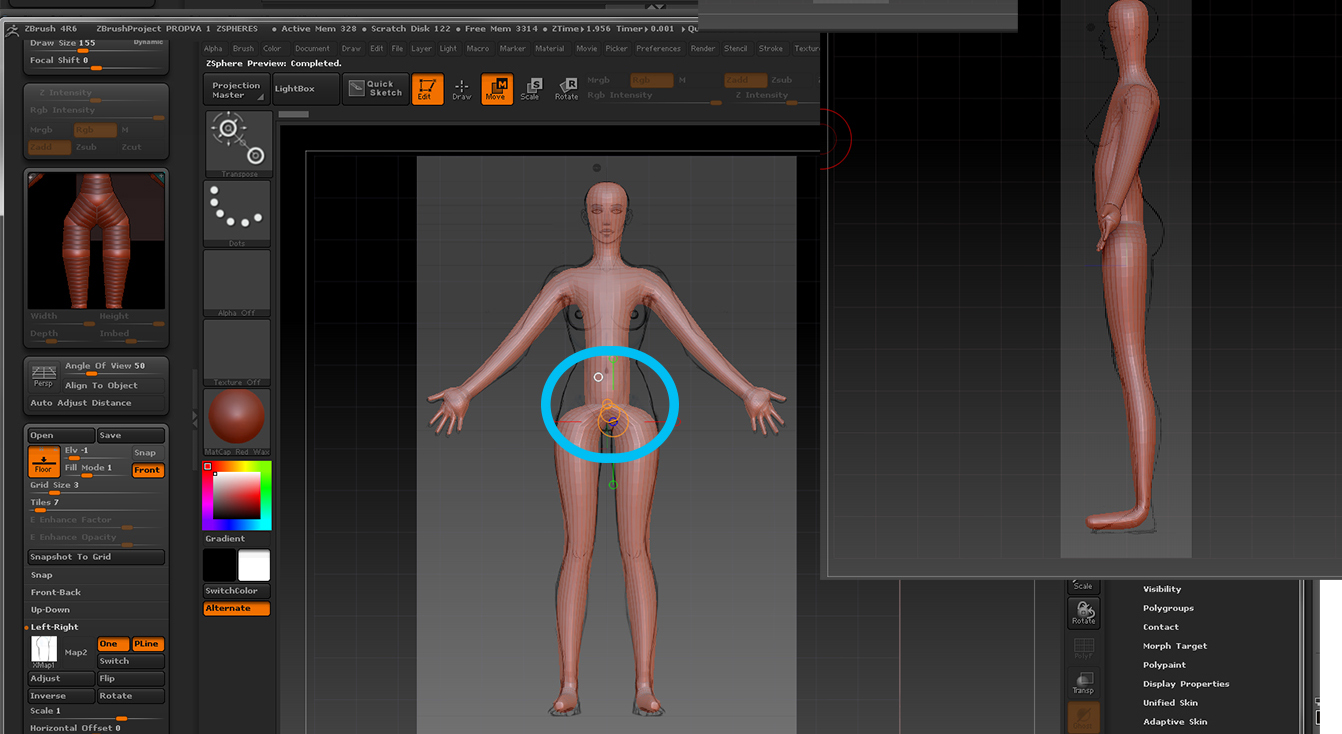The image size is (1342, 734).
Task: Click the Snapshot To Grid button
Action: 96,557
